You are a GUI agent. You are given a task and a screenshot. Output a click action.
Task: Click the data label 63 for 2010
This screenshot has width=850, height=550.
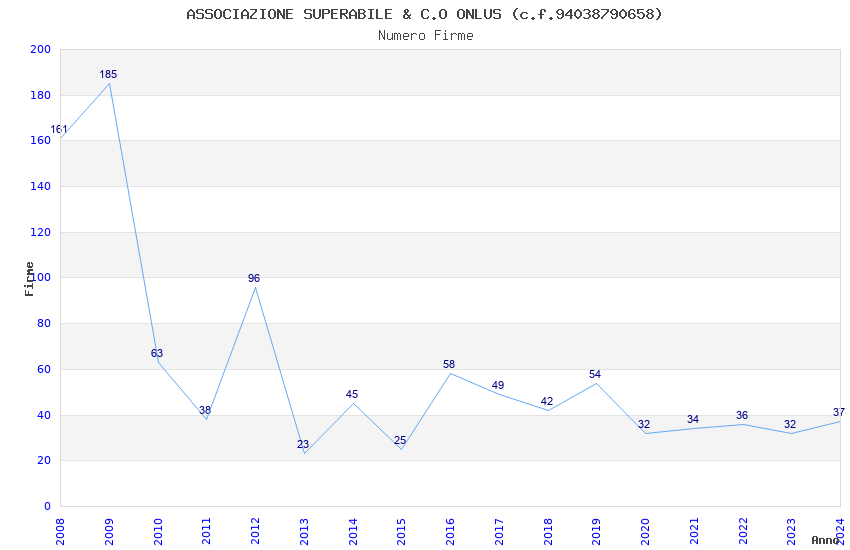(x=157, y=353)
